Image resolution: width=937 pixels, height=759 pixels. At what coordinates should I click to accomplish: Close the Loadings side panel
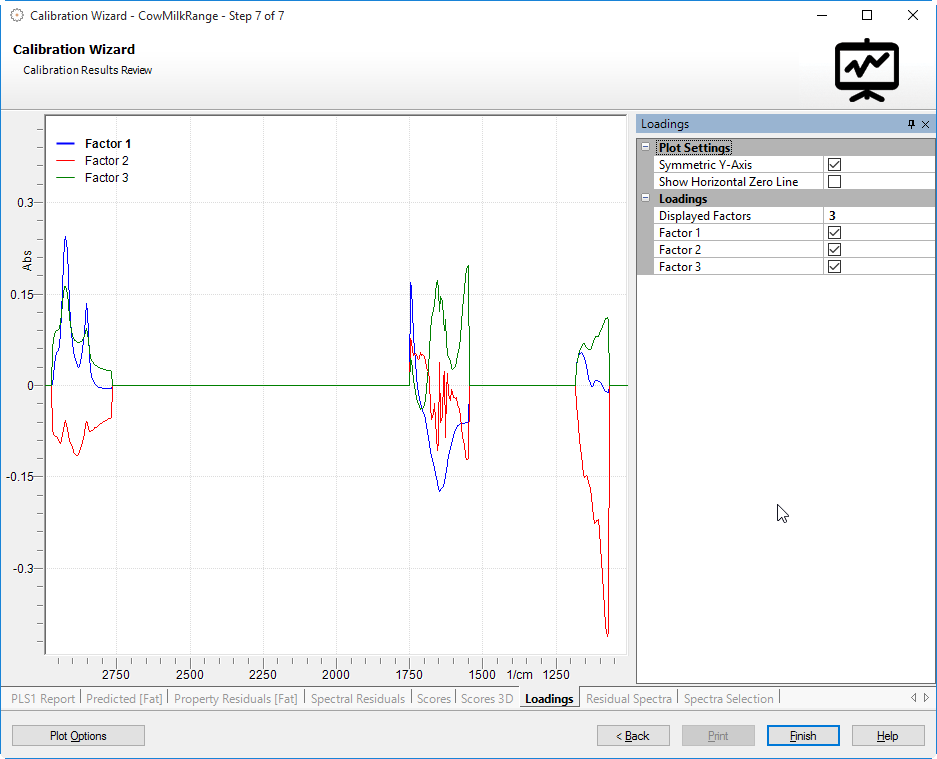[925, 124]
